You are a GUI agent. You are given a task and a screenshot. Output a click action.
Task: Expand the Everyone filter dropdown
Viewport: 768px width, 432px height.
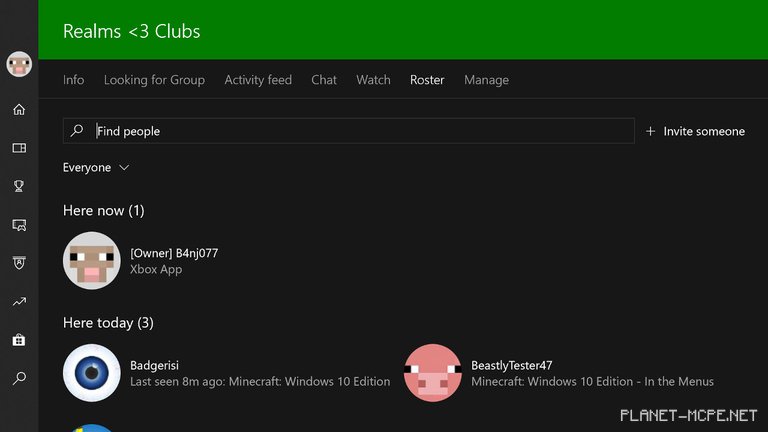pos(96,168)
